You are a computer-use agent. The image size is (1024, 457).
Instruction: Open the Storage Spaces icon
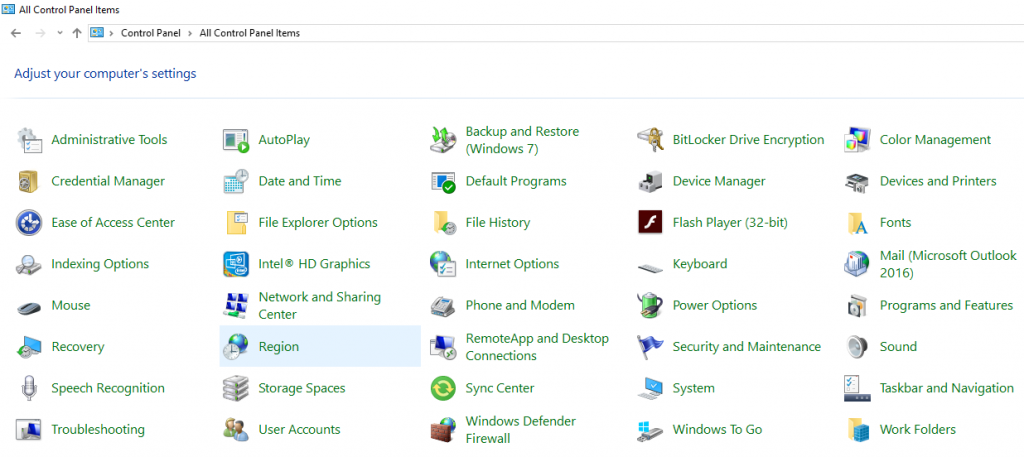point(236,388)
